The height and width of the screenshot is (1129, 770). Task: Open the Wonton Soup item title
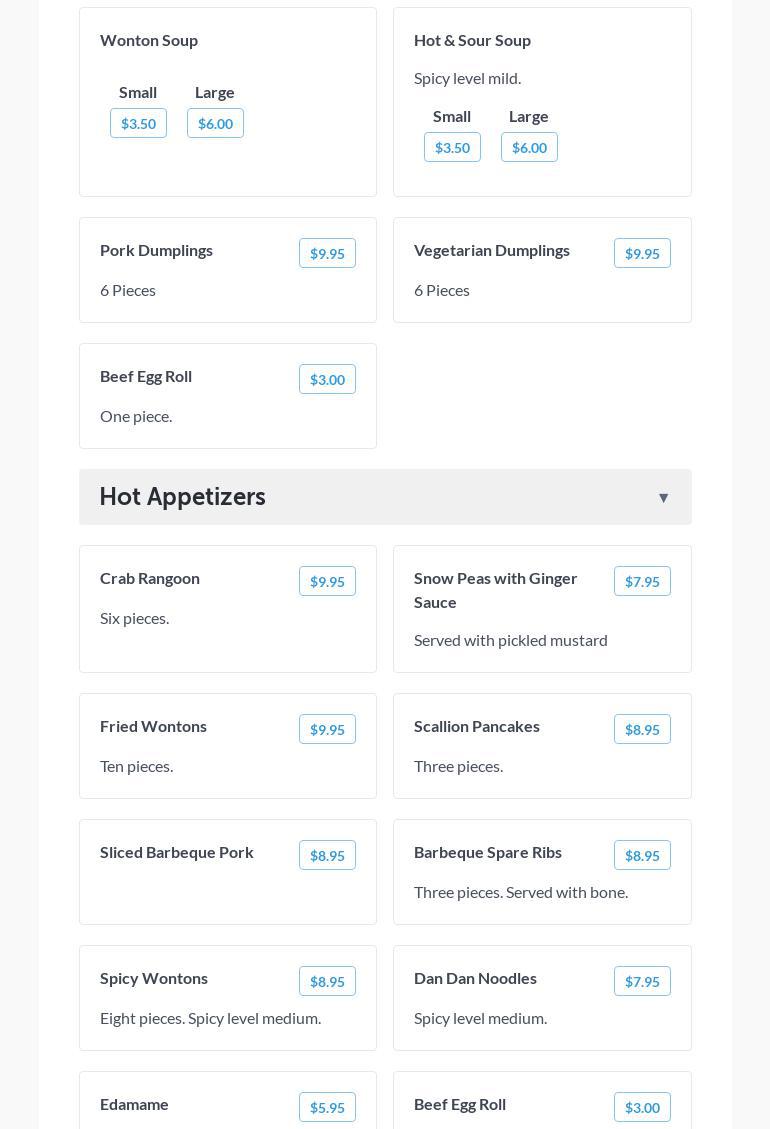pos(149,41)
